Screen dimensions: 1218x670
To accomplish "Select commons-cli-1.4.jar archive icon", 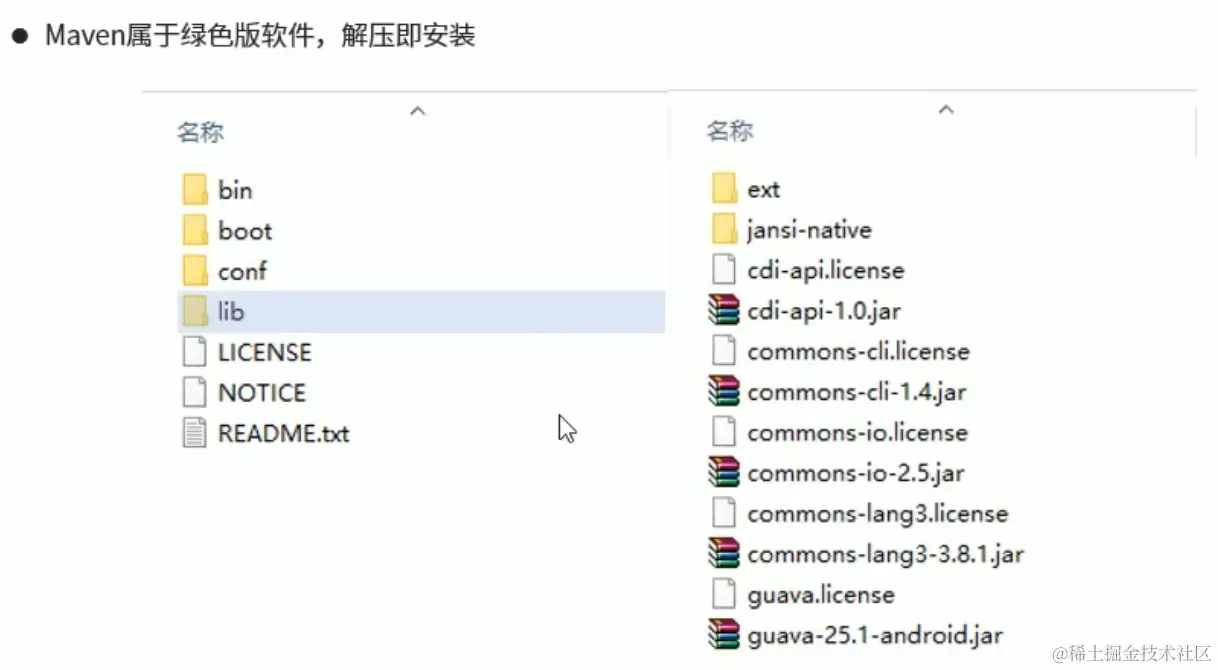I will pos(723,392).
